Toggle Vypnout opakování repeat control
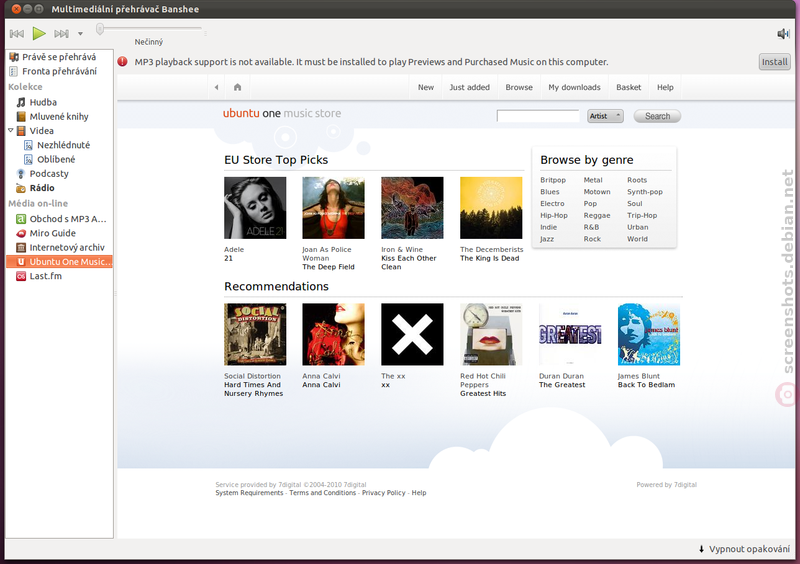The height and width of the screenshot is (564, 800). 744,549
